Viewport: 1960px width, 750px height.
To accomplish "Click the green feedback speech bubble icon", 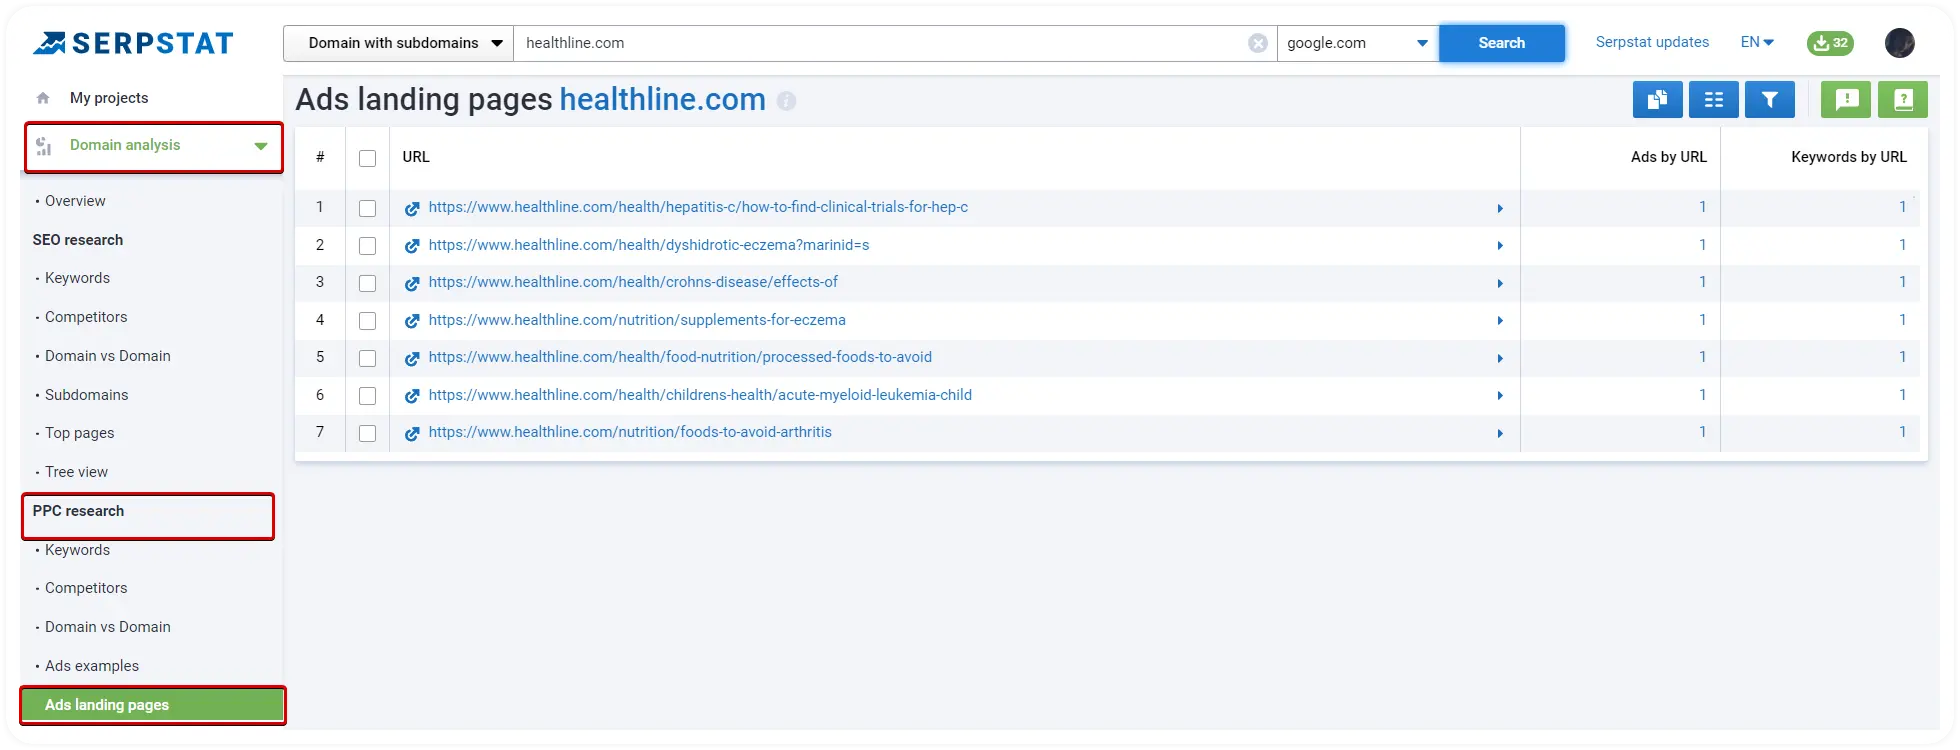I will pos(1846,100).
